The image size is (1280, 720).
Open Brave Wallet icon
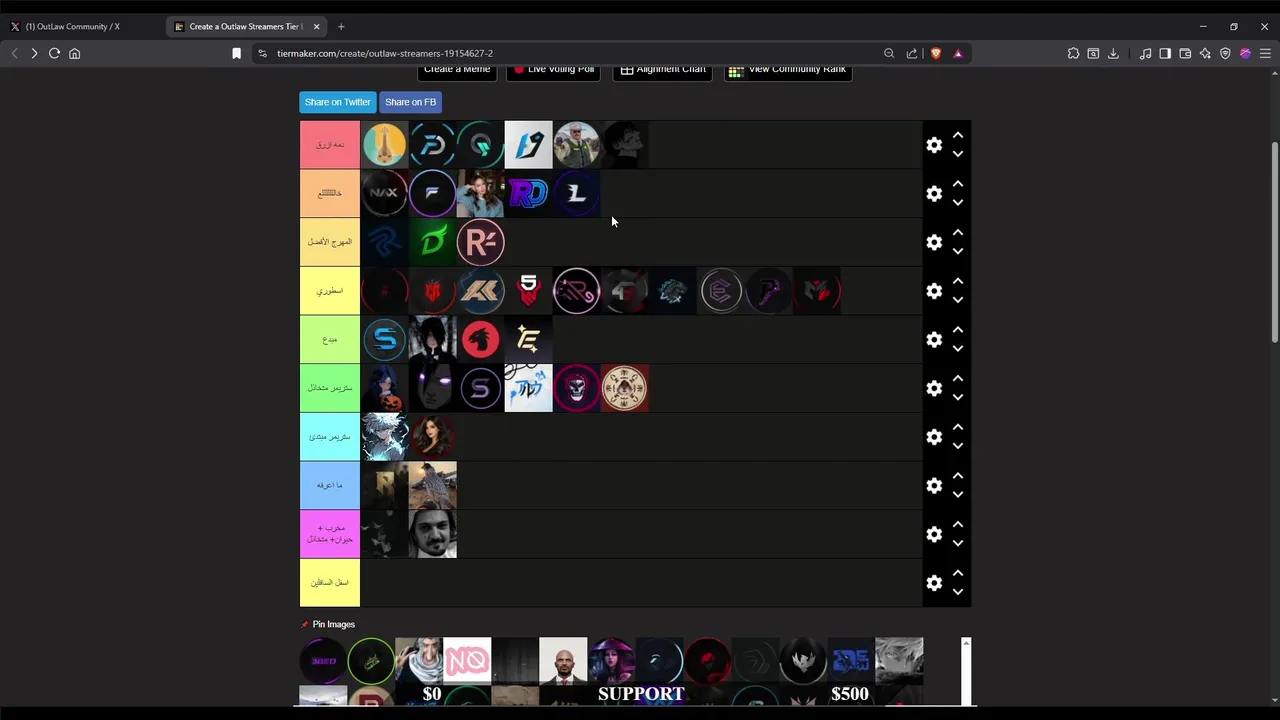(x=1185, y=53)
